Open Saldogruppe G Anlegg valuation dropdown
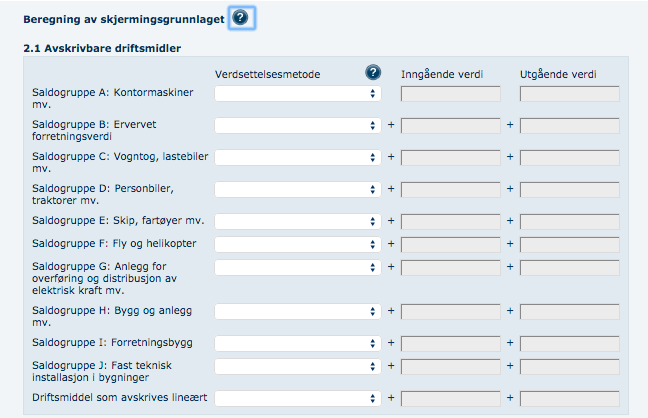 pyautogui.click(x=297, y=267)
